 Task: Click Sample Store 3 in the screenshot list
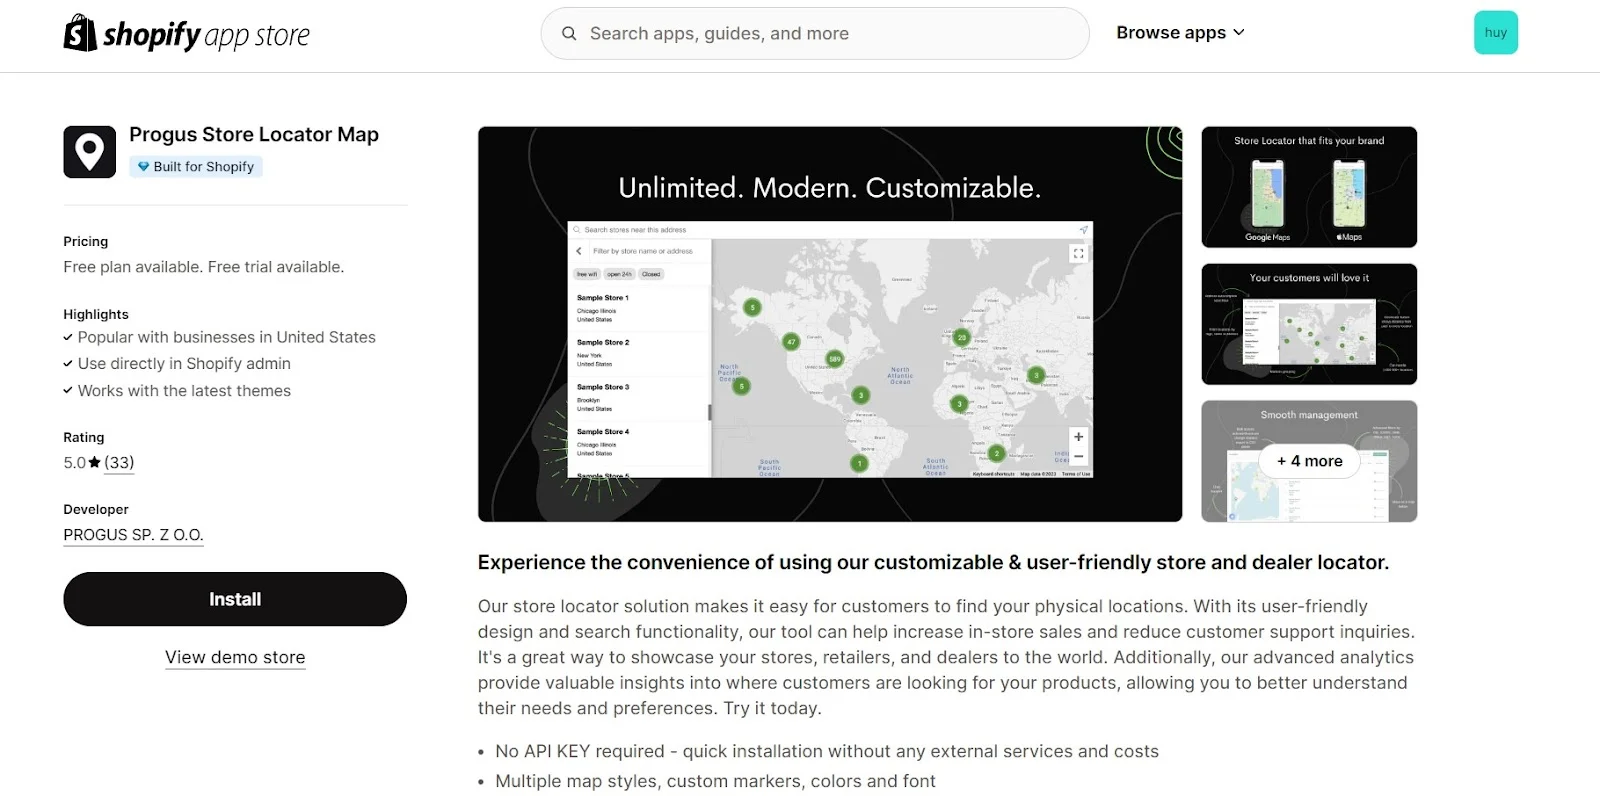pos(603,387)
